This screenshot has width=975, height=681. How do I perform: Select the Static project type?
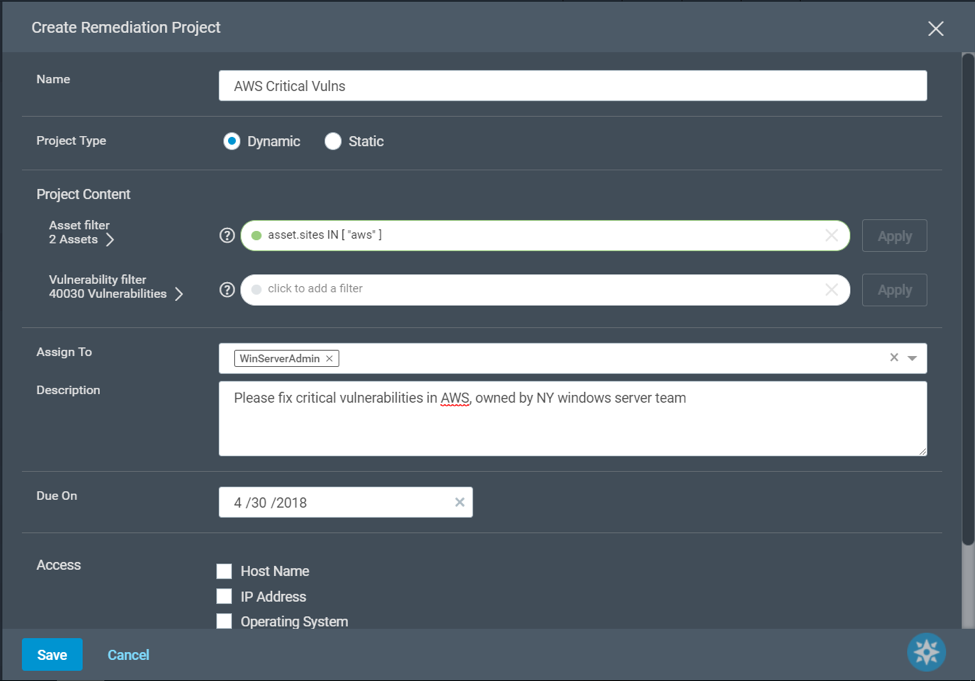point(333,141)
